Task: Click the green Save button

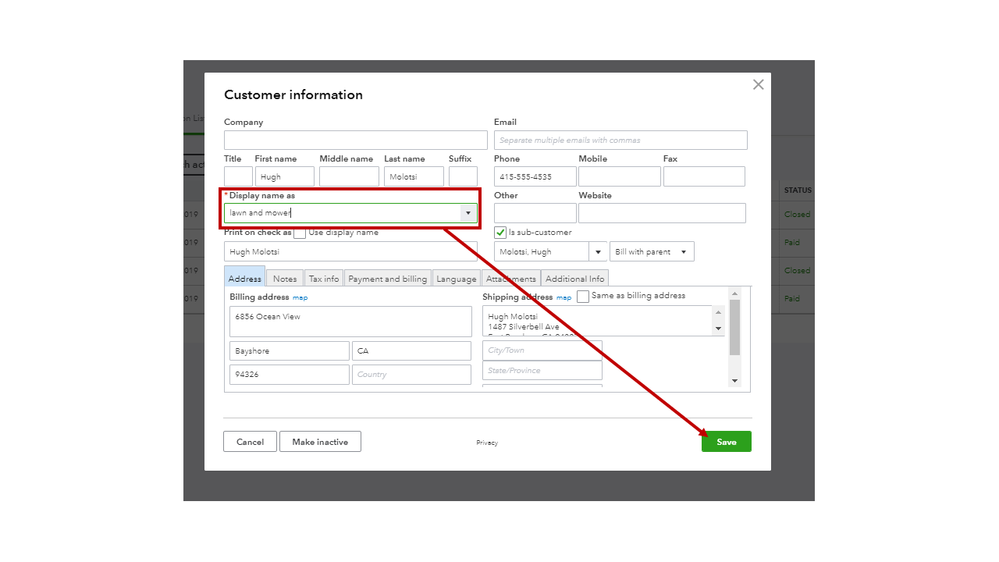Action: coord(726,442)
